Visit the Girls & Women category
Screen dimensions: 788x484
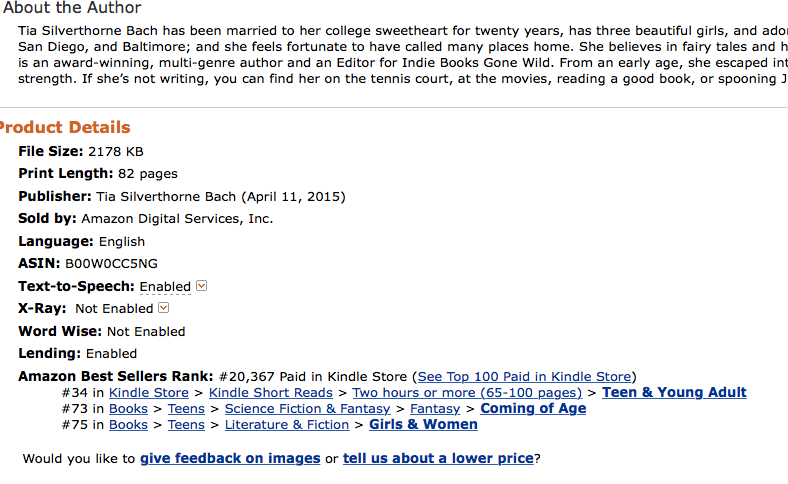[x=423, y=425]
